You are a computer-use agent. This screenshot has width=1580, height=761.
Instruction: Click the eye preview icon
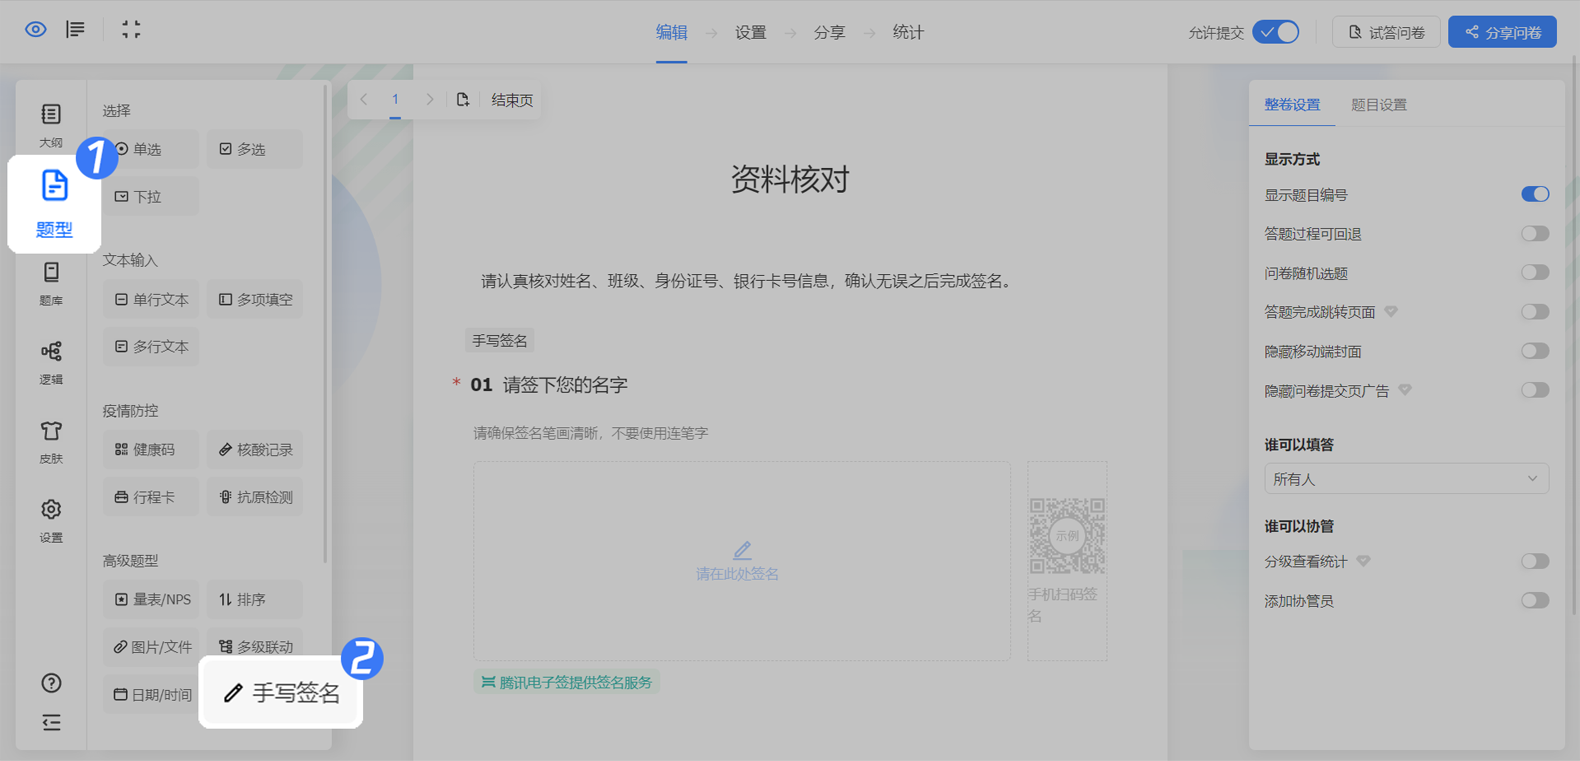pyautogui.click(x=36, y=30)
